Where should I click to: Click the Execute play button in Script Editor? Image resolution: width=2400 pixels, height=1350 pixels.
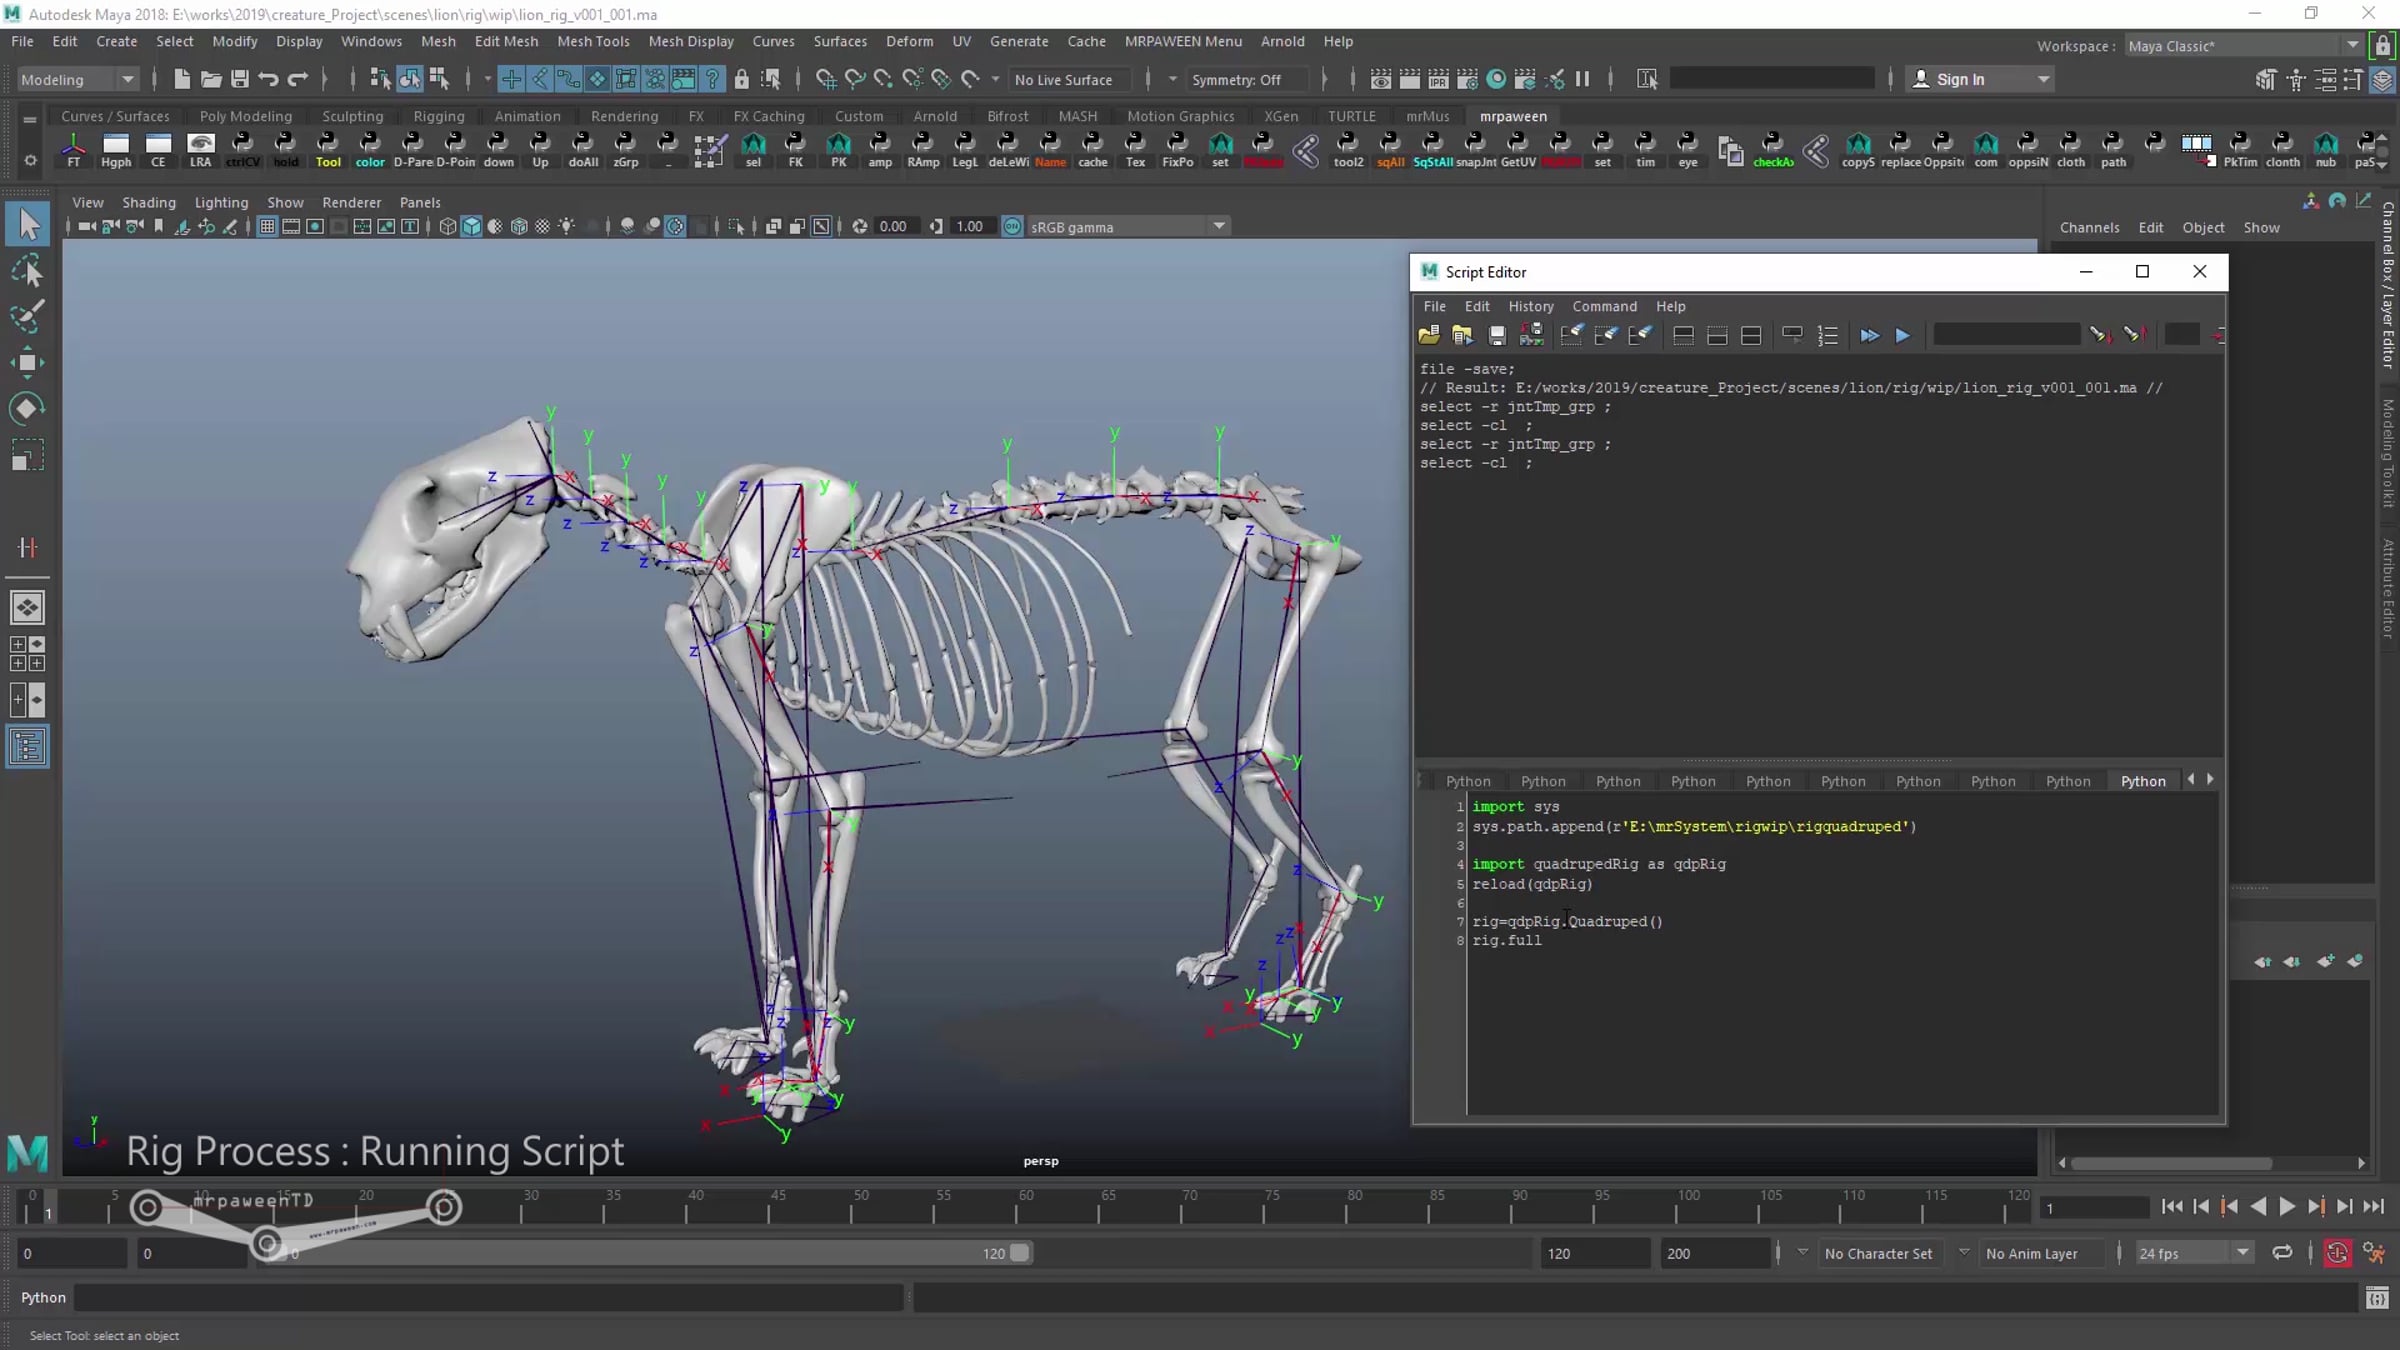[1903, 336]
